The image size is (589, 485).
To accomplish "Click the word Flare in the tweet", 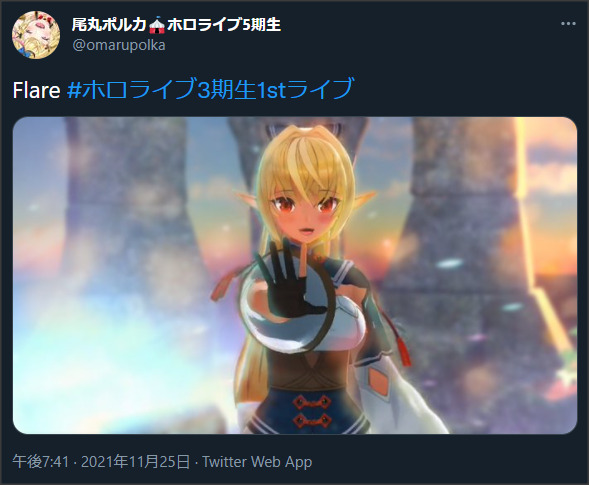I will tap(36, 90).
